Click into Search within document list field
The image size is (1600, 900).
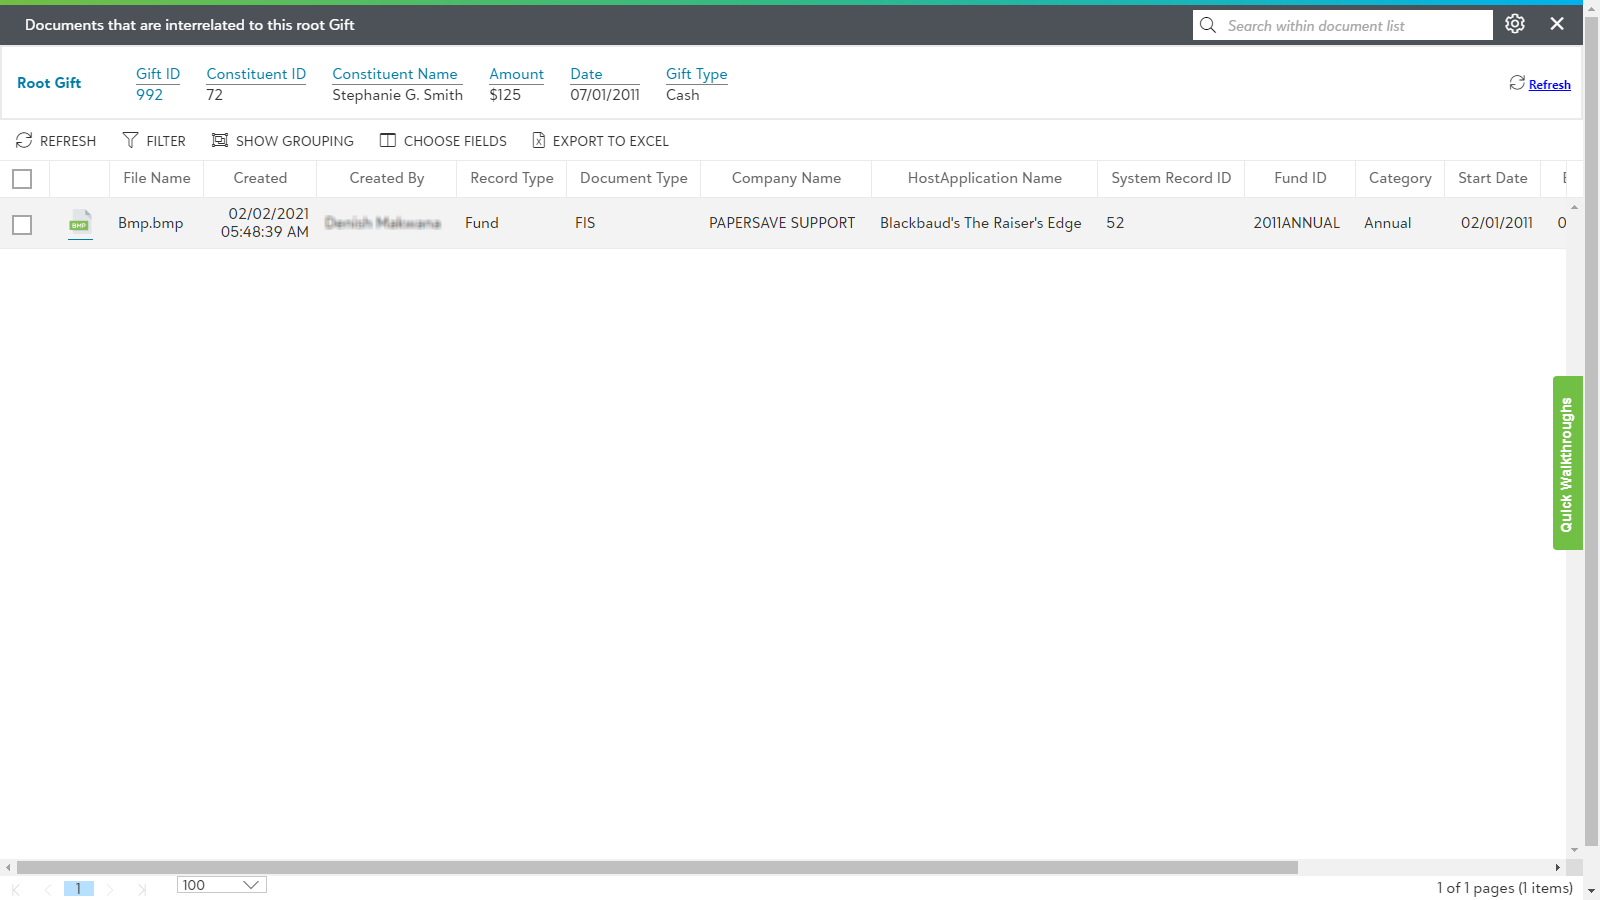[1350, 26]
